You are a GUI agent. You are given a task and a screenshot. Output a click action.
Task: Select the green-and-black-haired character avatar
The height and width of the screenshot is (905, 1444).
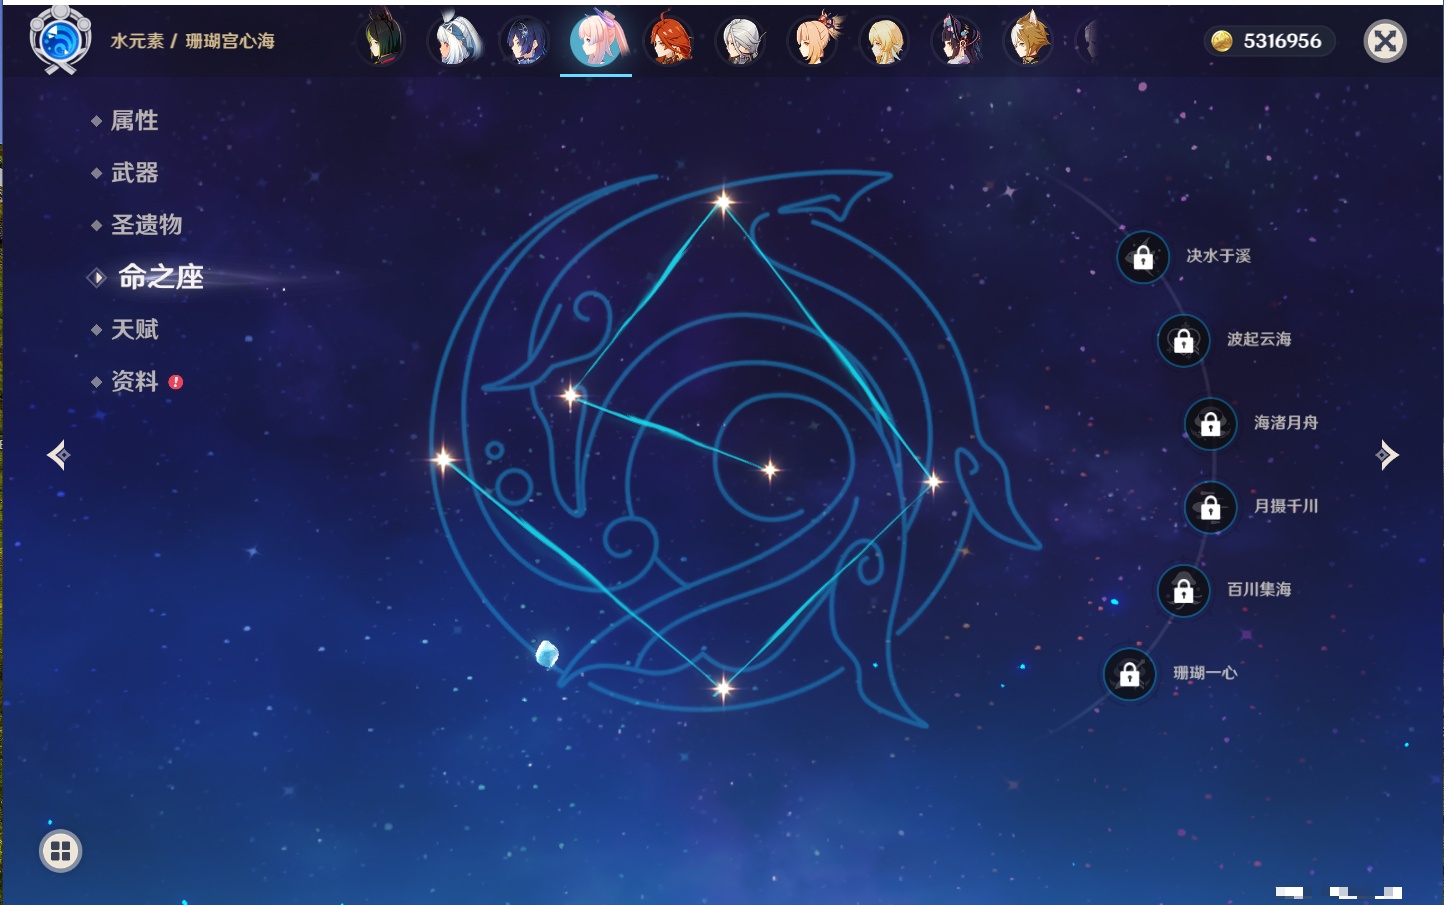(383, 41)
